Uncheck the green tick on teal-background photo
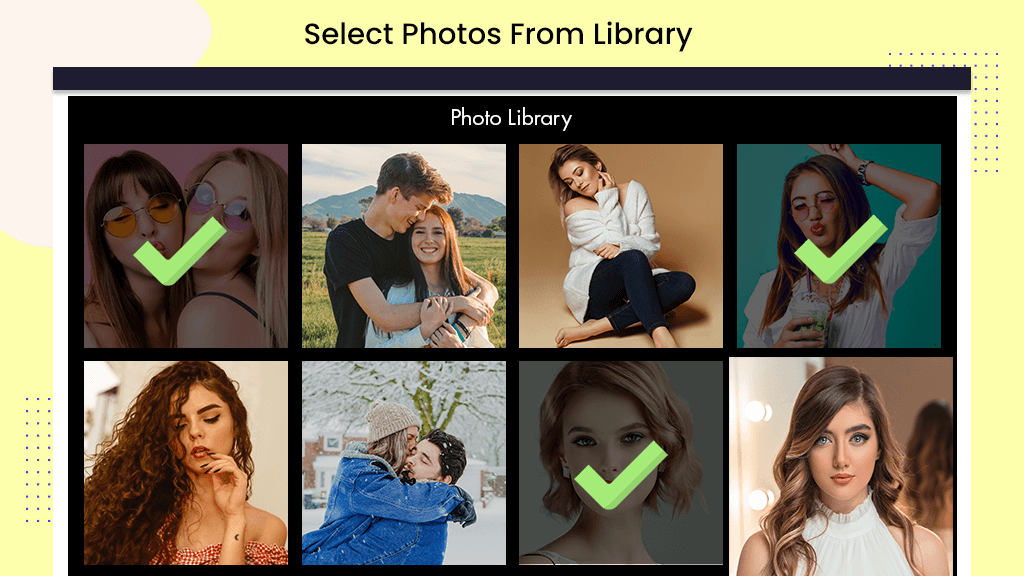Image resolution: width=1024 pixels, height=576 pixels. [840, 249]
